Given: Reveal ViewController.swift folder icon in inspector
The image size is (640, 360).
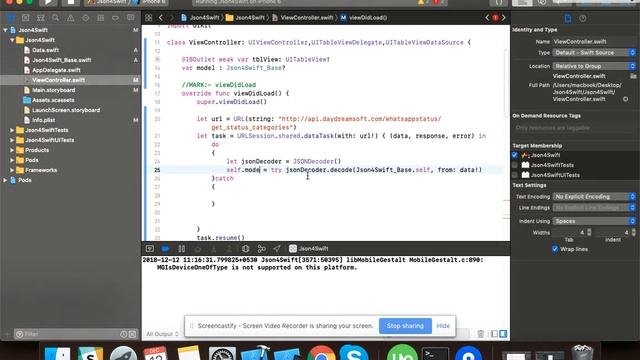Looking at the screenshot, I should click(x=633, y=76).
